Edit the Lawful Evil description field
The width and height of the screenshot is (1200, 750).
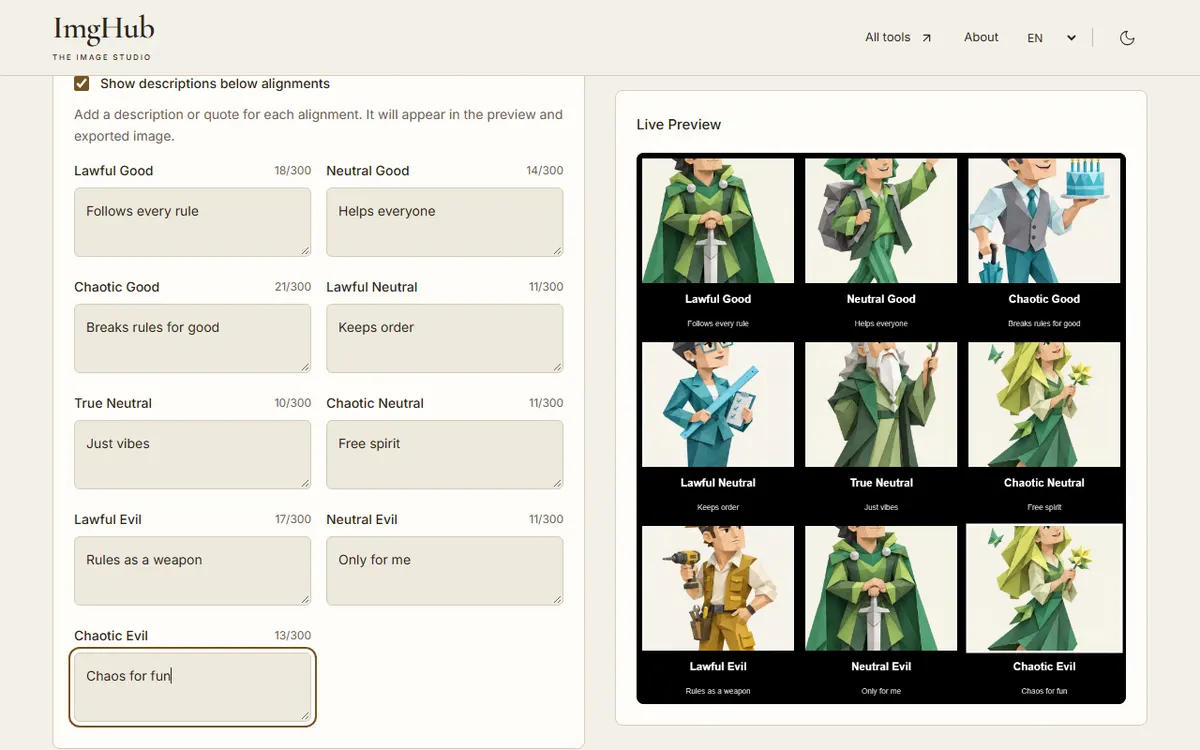point(192,571)
